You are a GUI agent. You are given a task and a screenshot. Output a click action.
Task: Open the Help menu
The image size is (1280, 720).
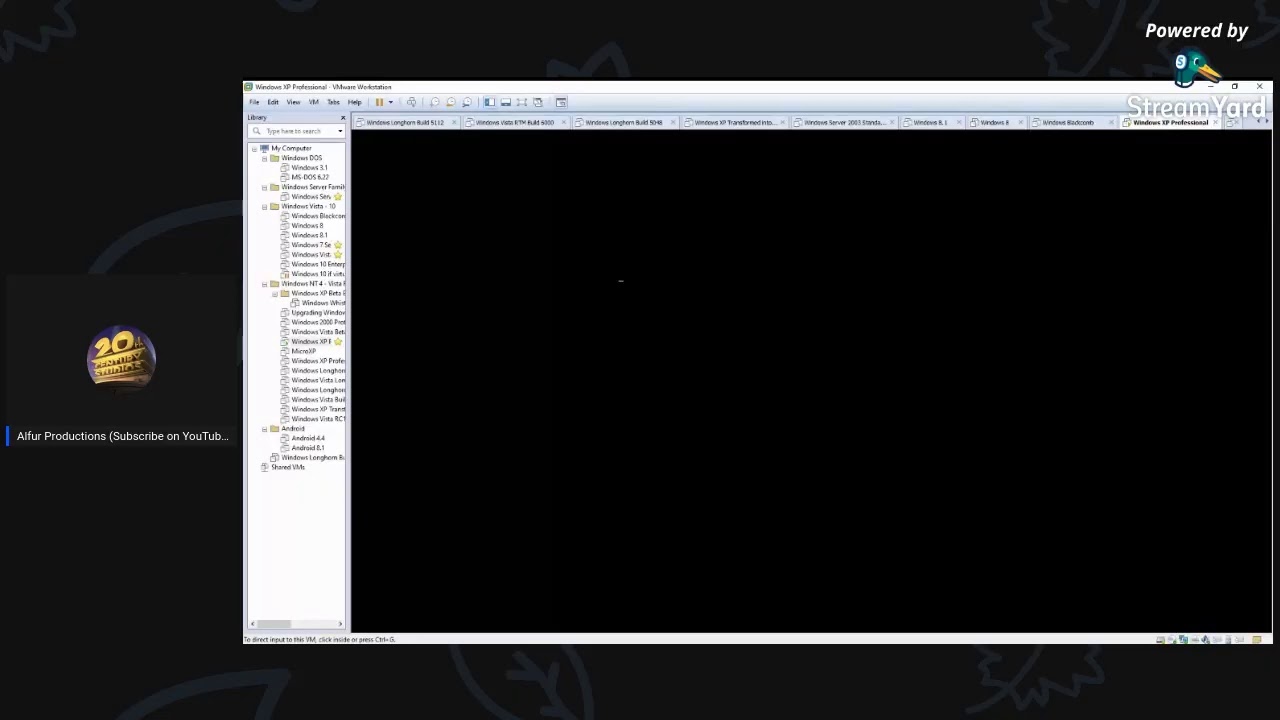click(355, 102)
